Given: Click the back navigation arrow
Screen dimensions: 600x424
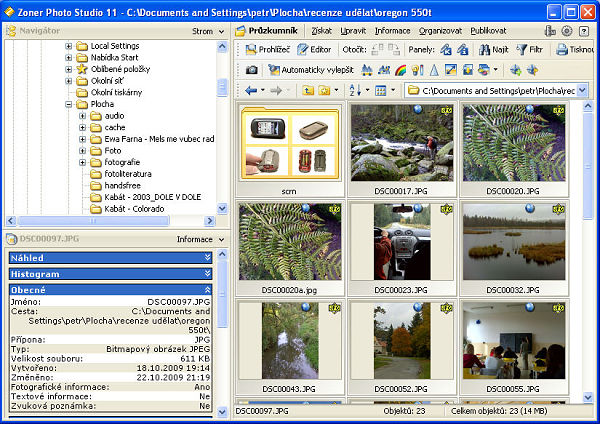Looking at the screenshot, I should pos(250,91).
